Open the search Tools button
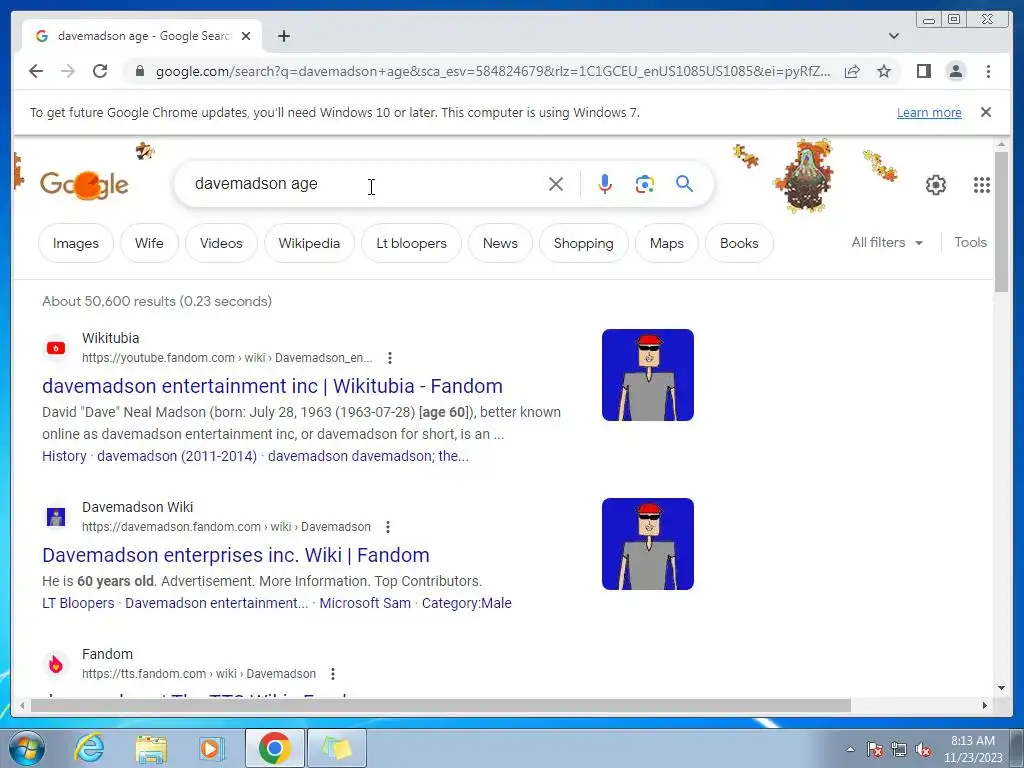The image size is (1024, 768). coord(970,242)
